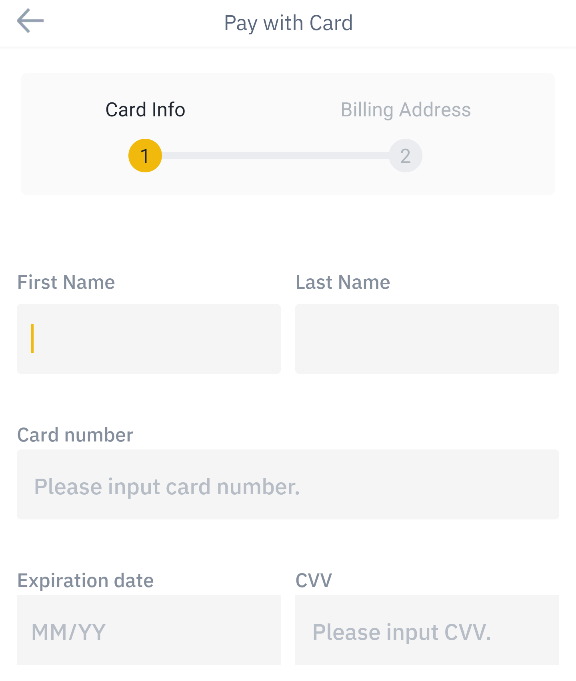Focus the Last Name input field
Screen dimensions: 576x681
(x=427, y=339)
